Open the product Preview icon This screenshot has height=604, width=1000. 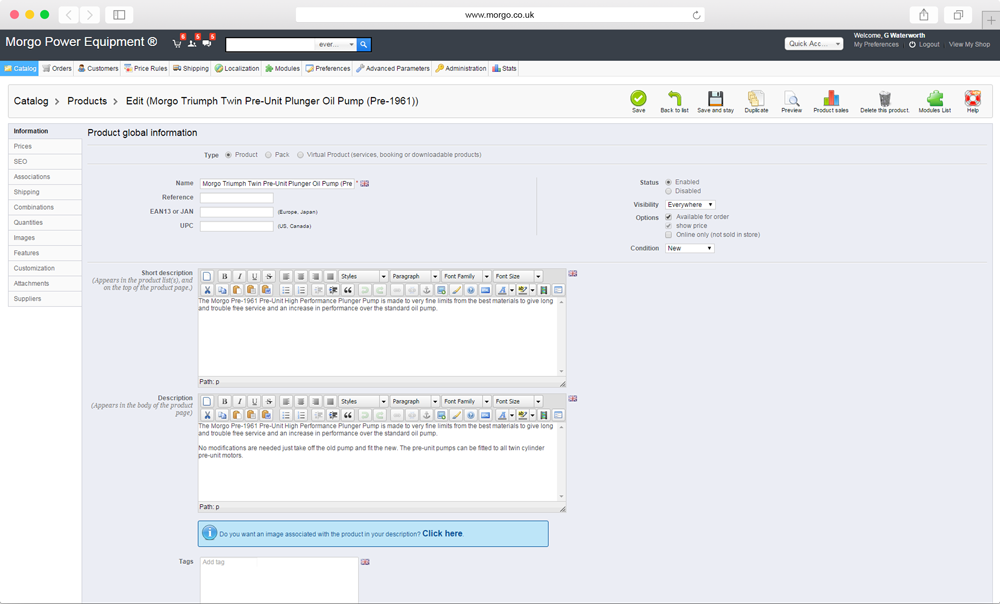[x=791, y=98]
